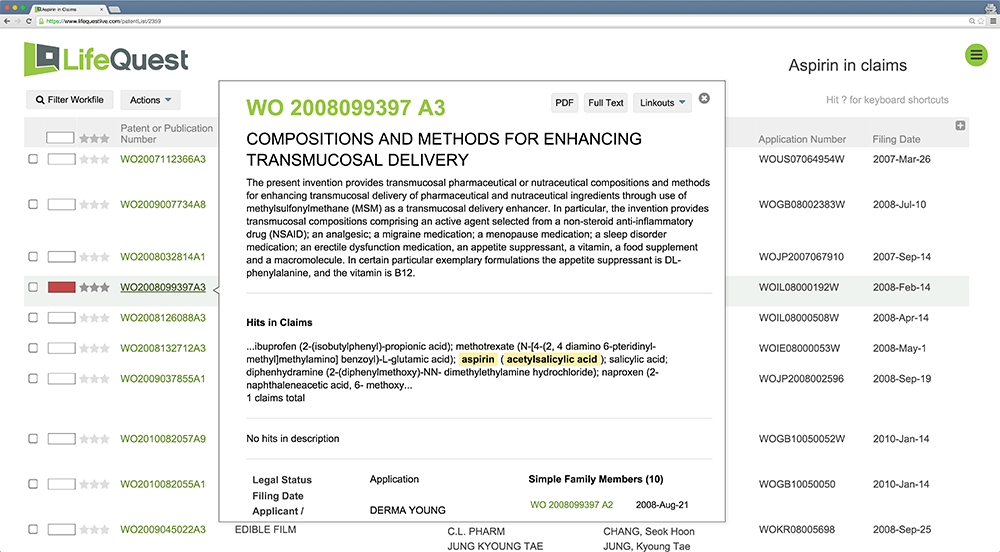The width and height of the screenshot is (1000, 552).
Task: Rate WO2009007734A8 using its stars
Action: click(x=94, y=205)
